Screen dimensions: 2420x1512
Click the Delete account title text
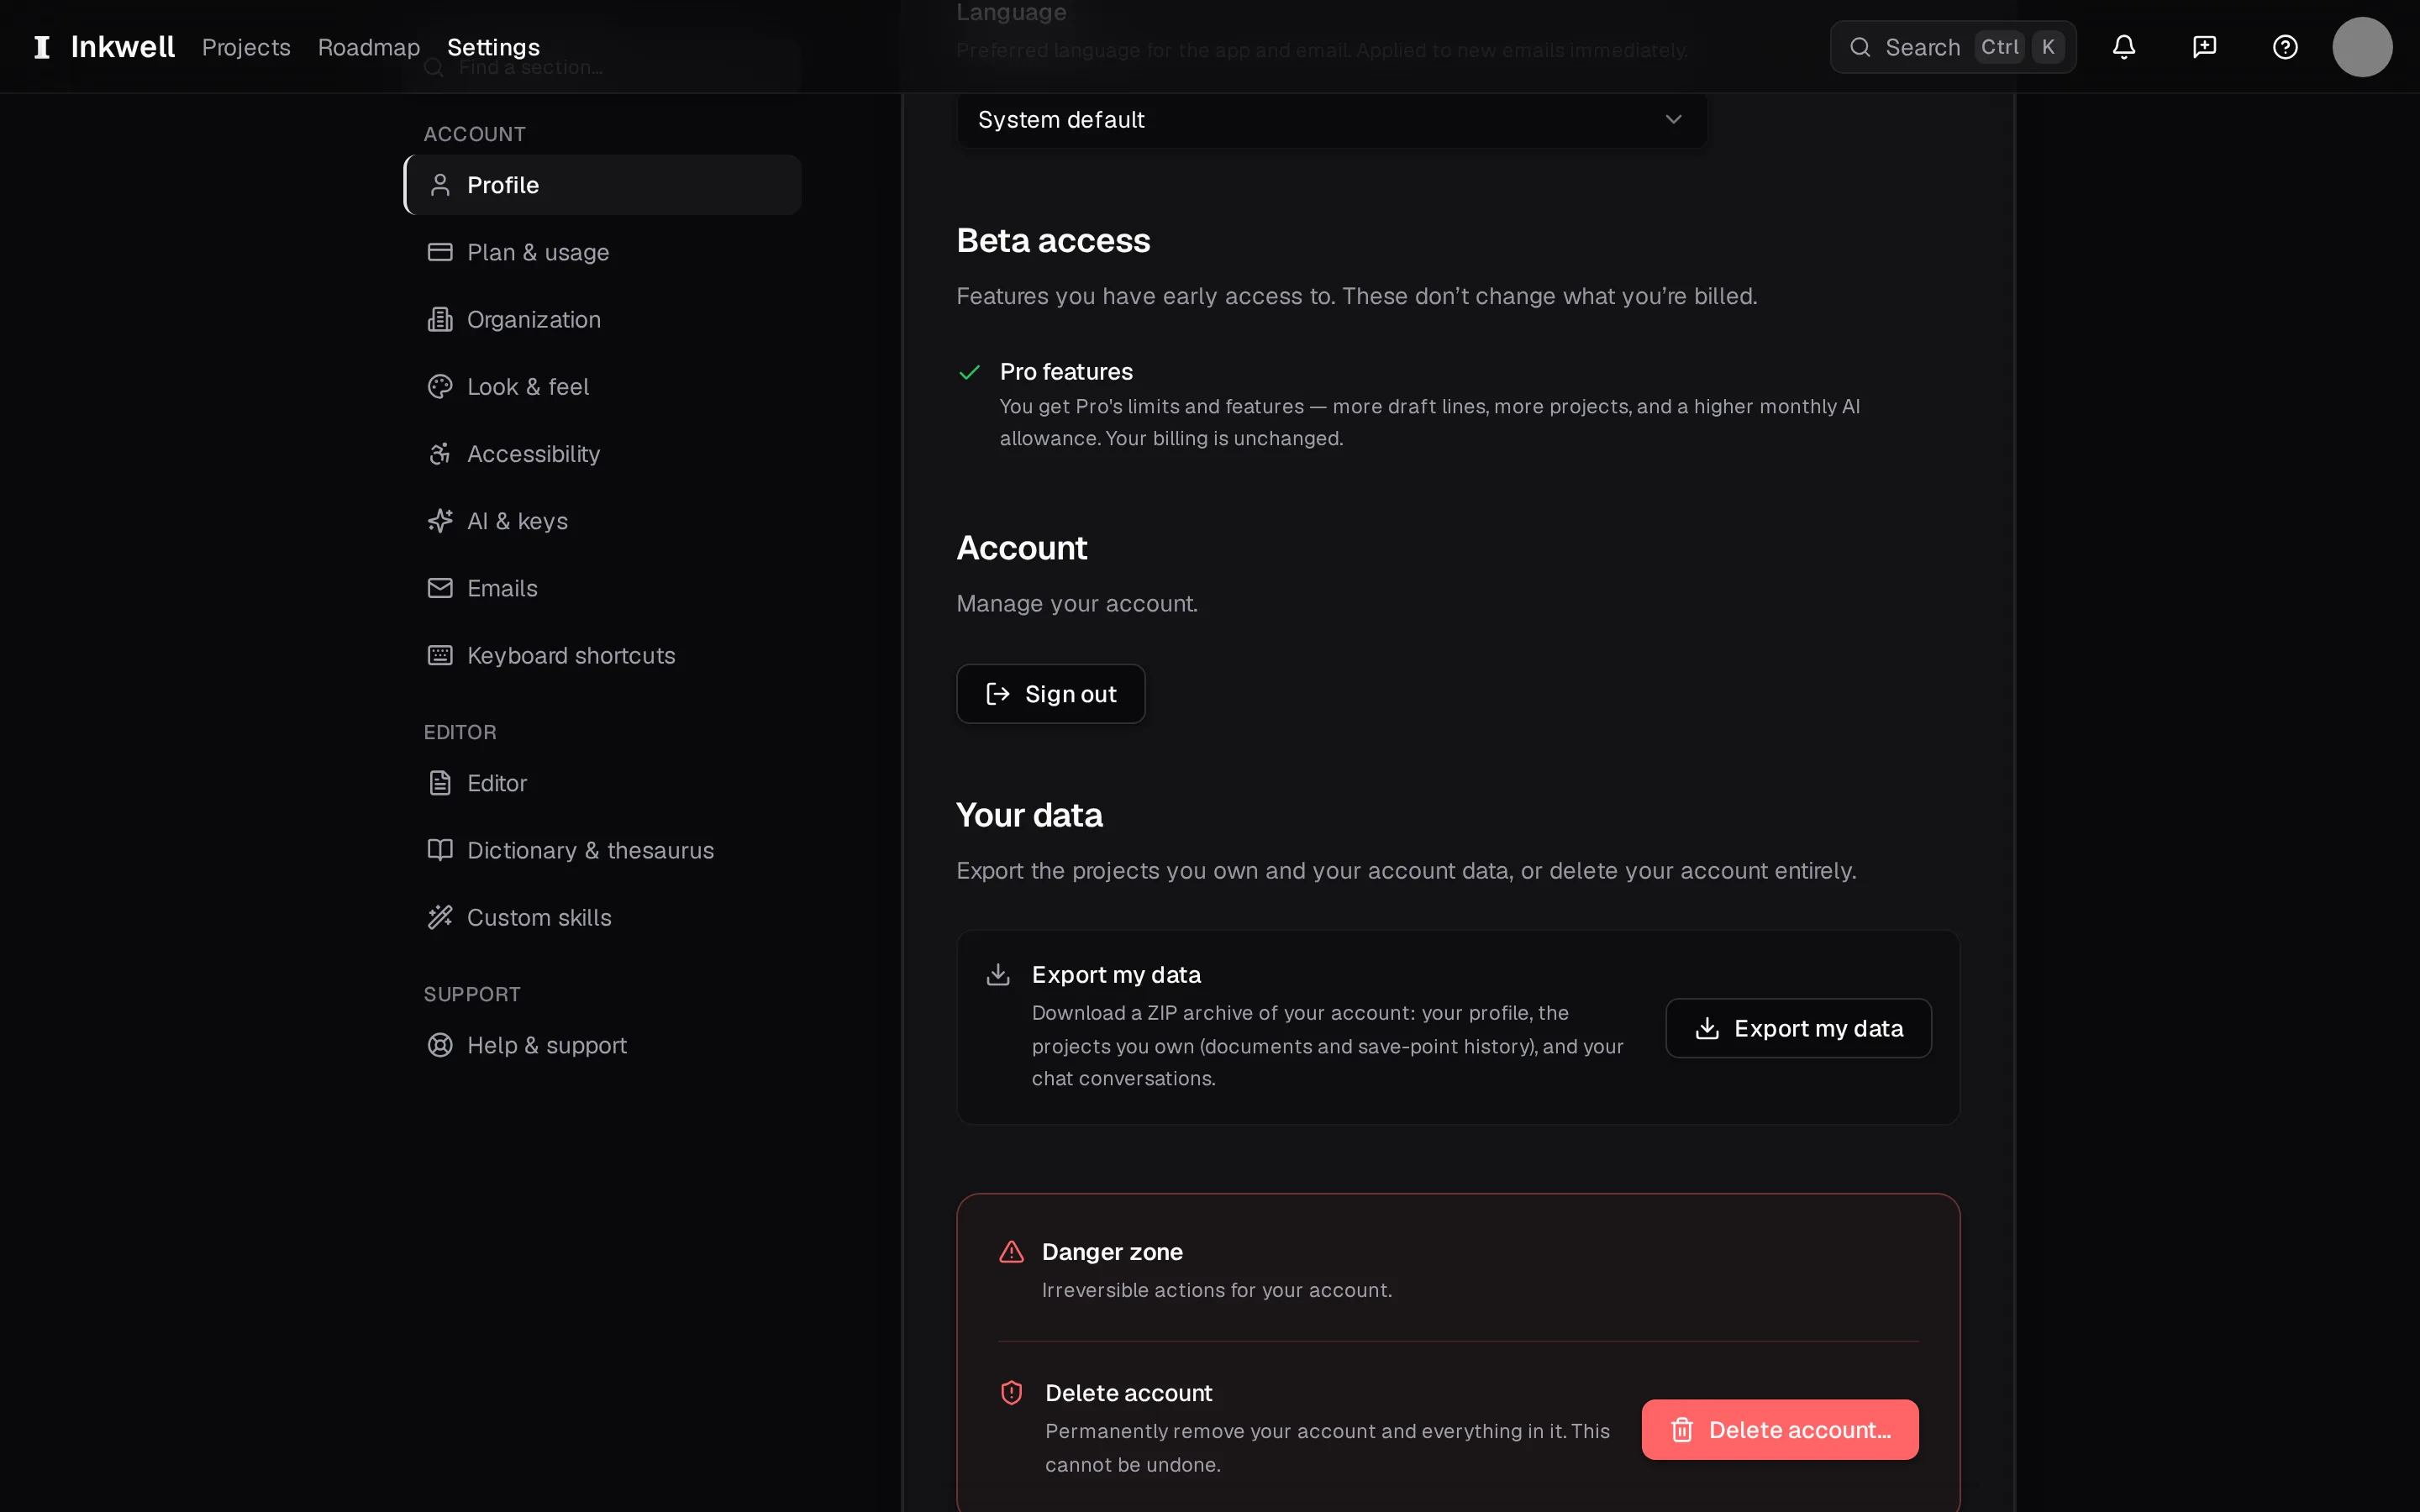(x=1128, y=1393)
